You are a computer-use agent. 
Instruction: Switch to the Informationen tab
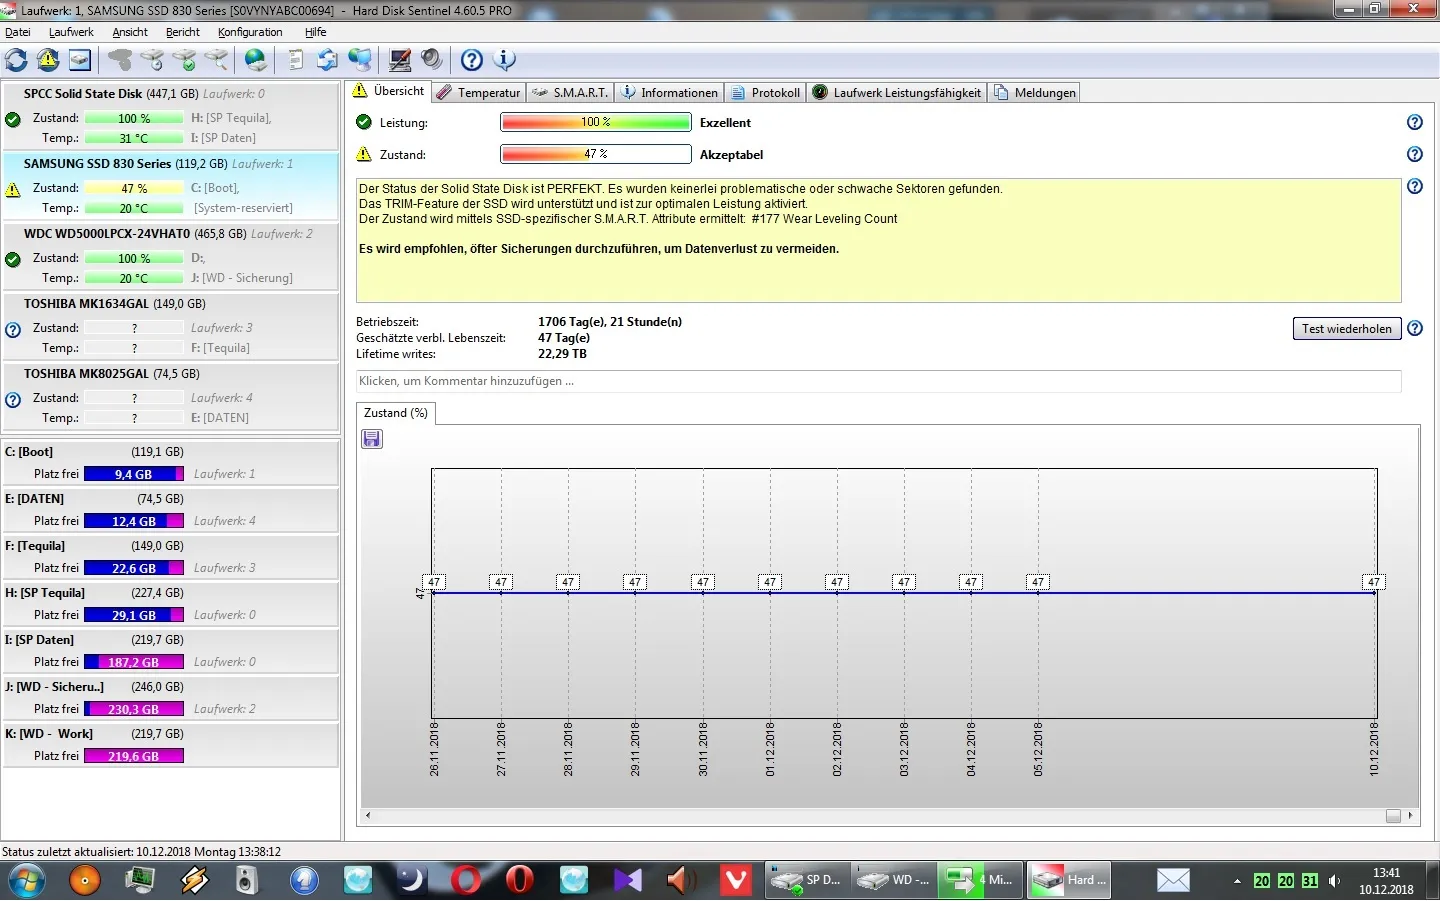(669, 92)
